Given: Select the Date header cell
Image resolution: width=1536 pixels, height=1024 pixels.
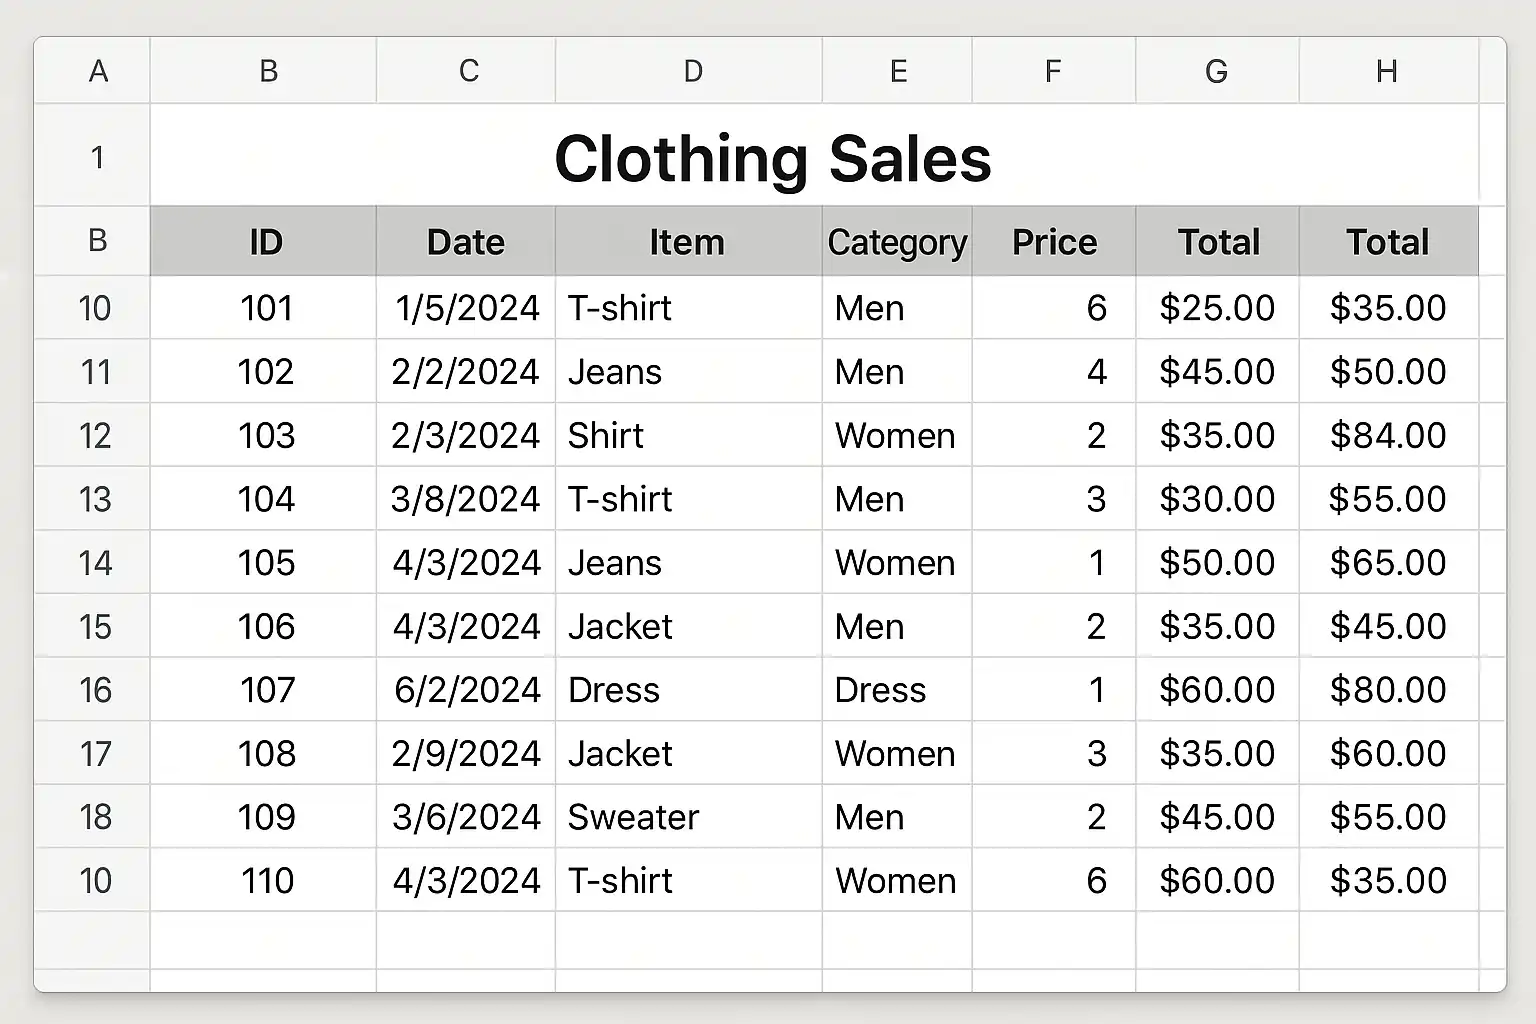Looking at the screenshot, I should pos(465,242).
